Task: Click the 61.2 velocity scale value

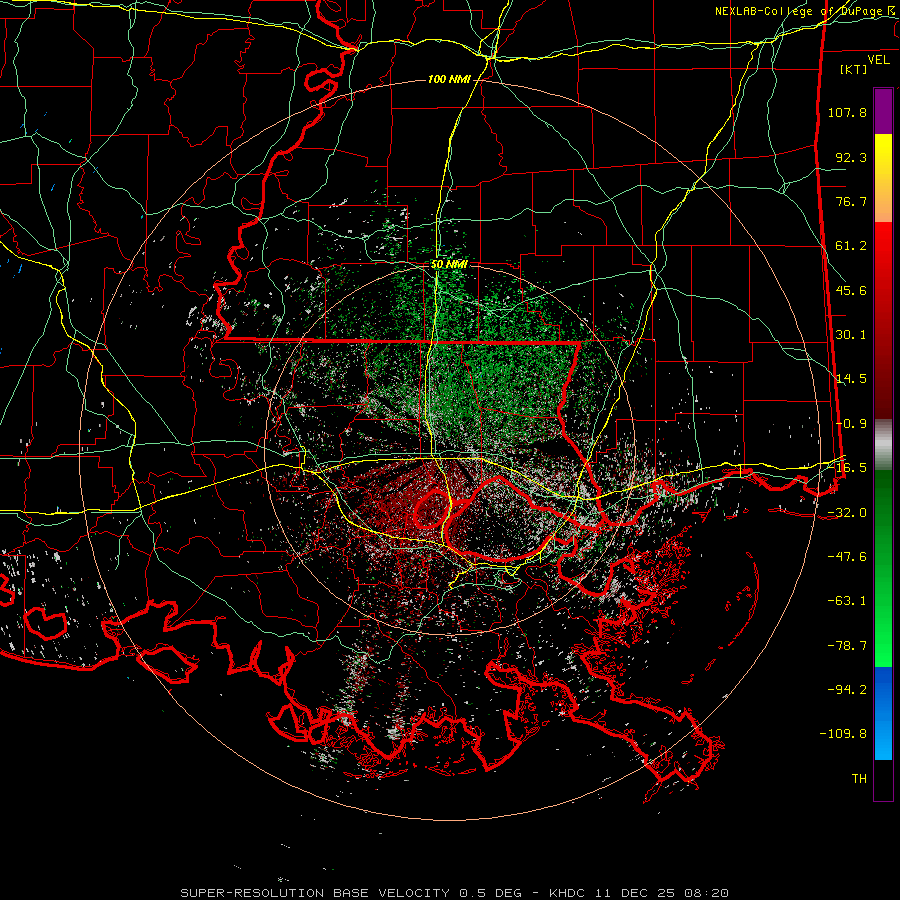Action: (851, 246)
